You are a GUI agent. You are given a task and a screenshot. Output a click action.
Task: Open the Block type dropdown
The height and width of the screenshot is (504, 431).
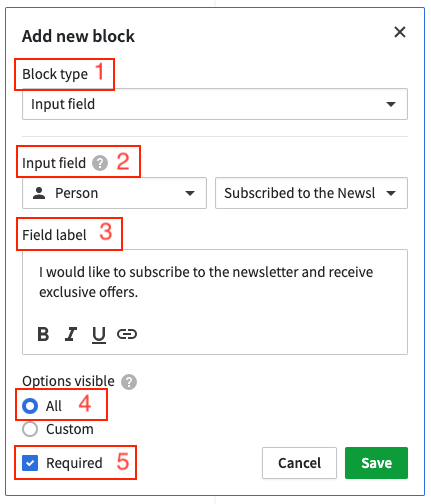215,104
